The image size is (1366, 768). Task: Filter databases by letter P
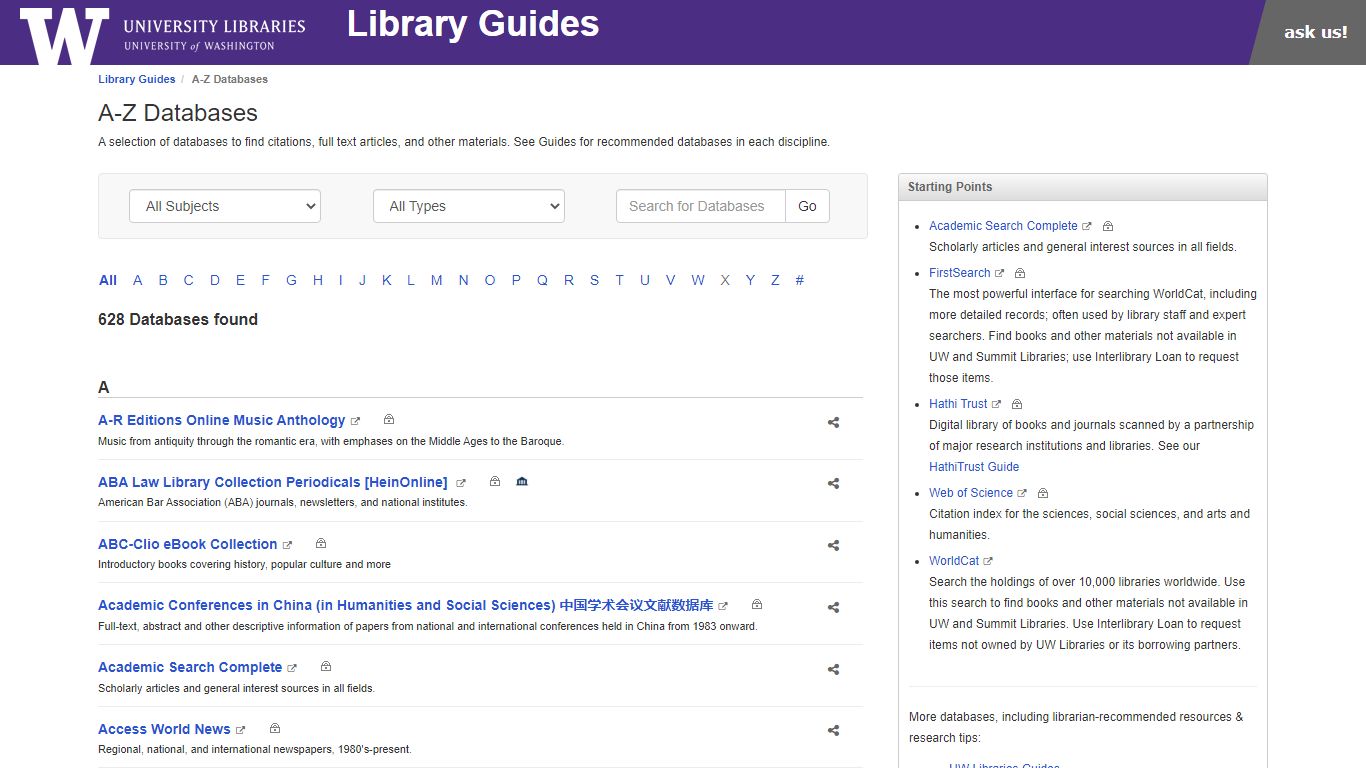click(516, 280)
